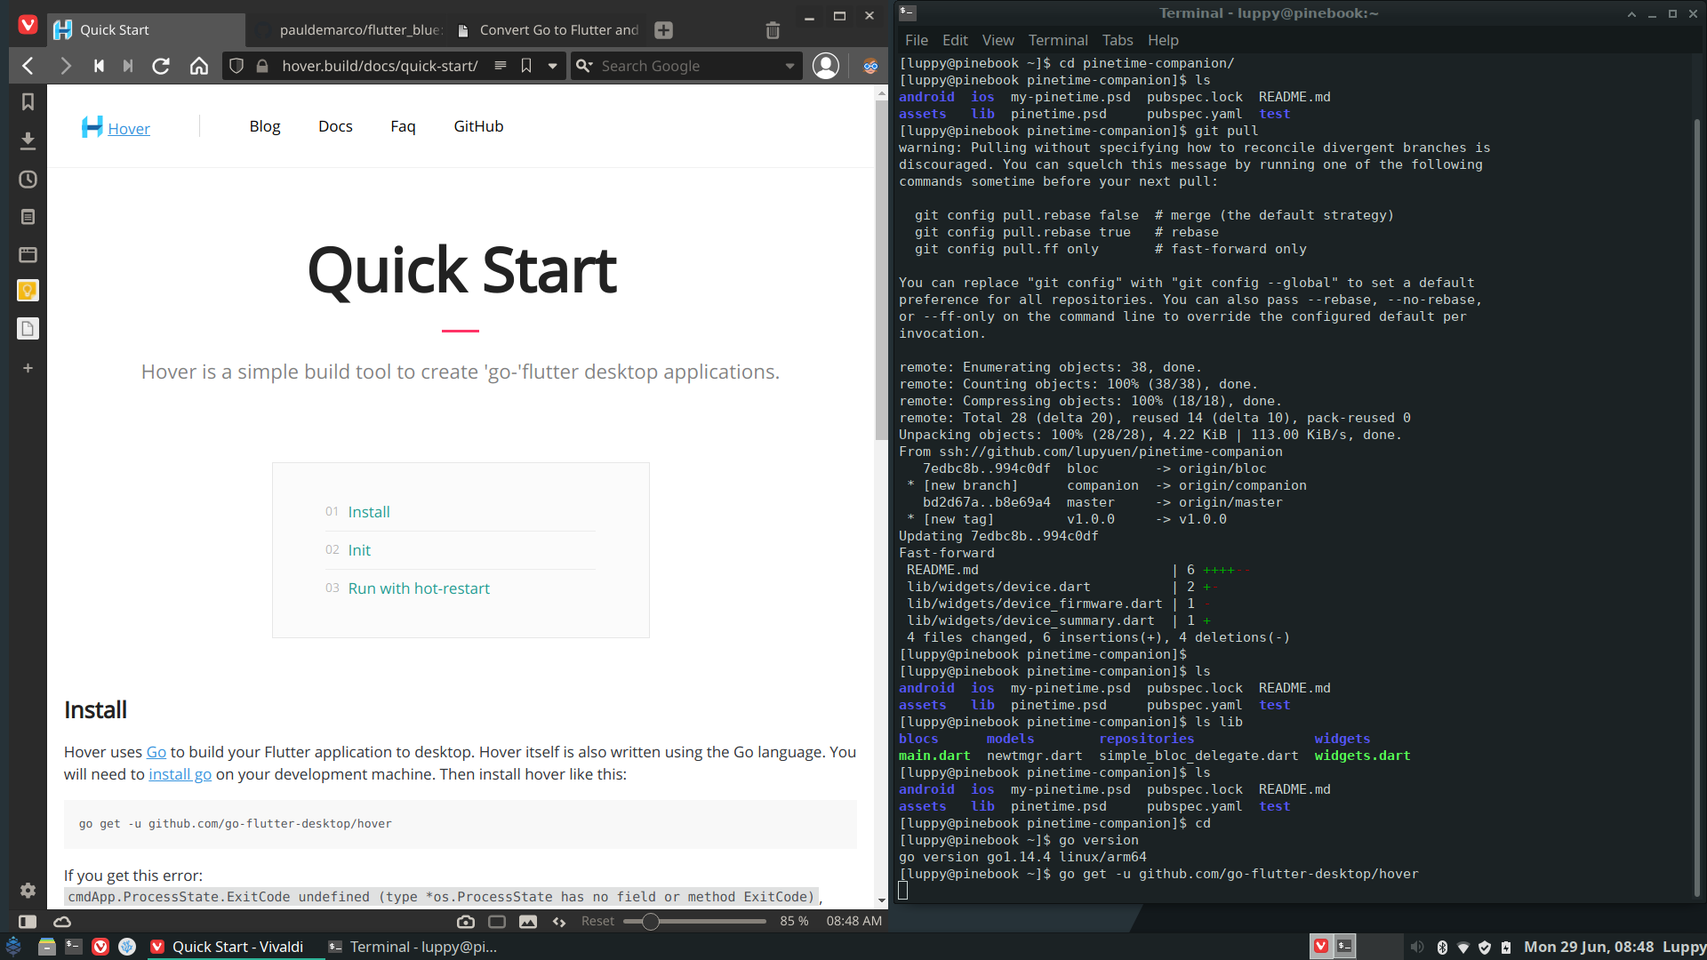Open the Downloads panel in the sidebar
1707x960 pixels.
28,141
